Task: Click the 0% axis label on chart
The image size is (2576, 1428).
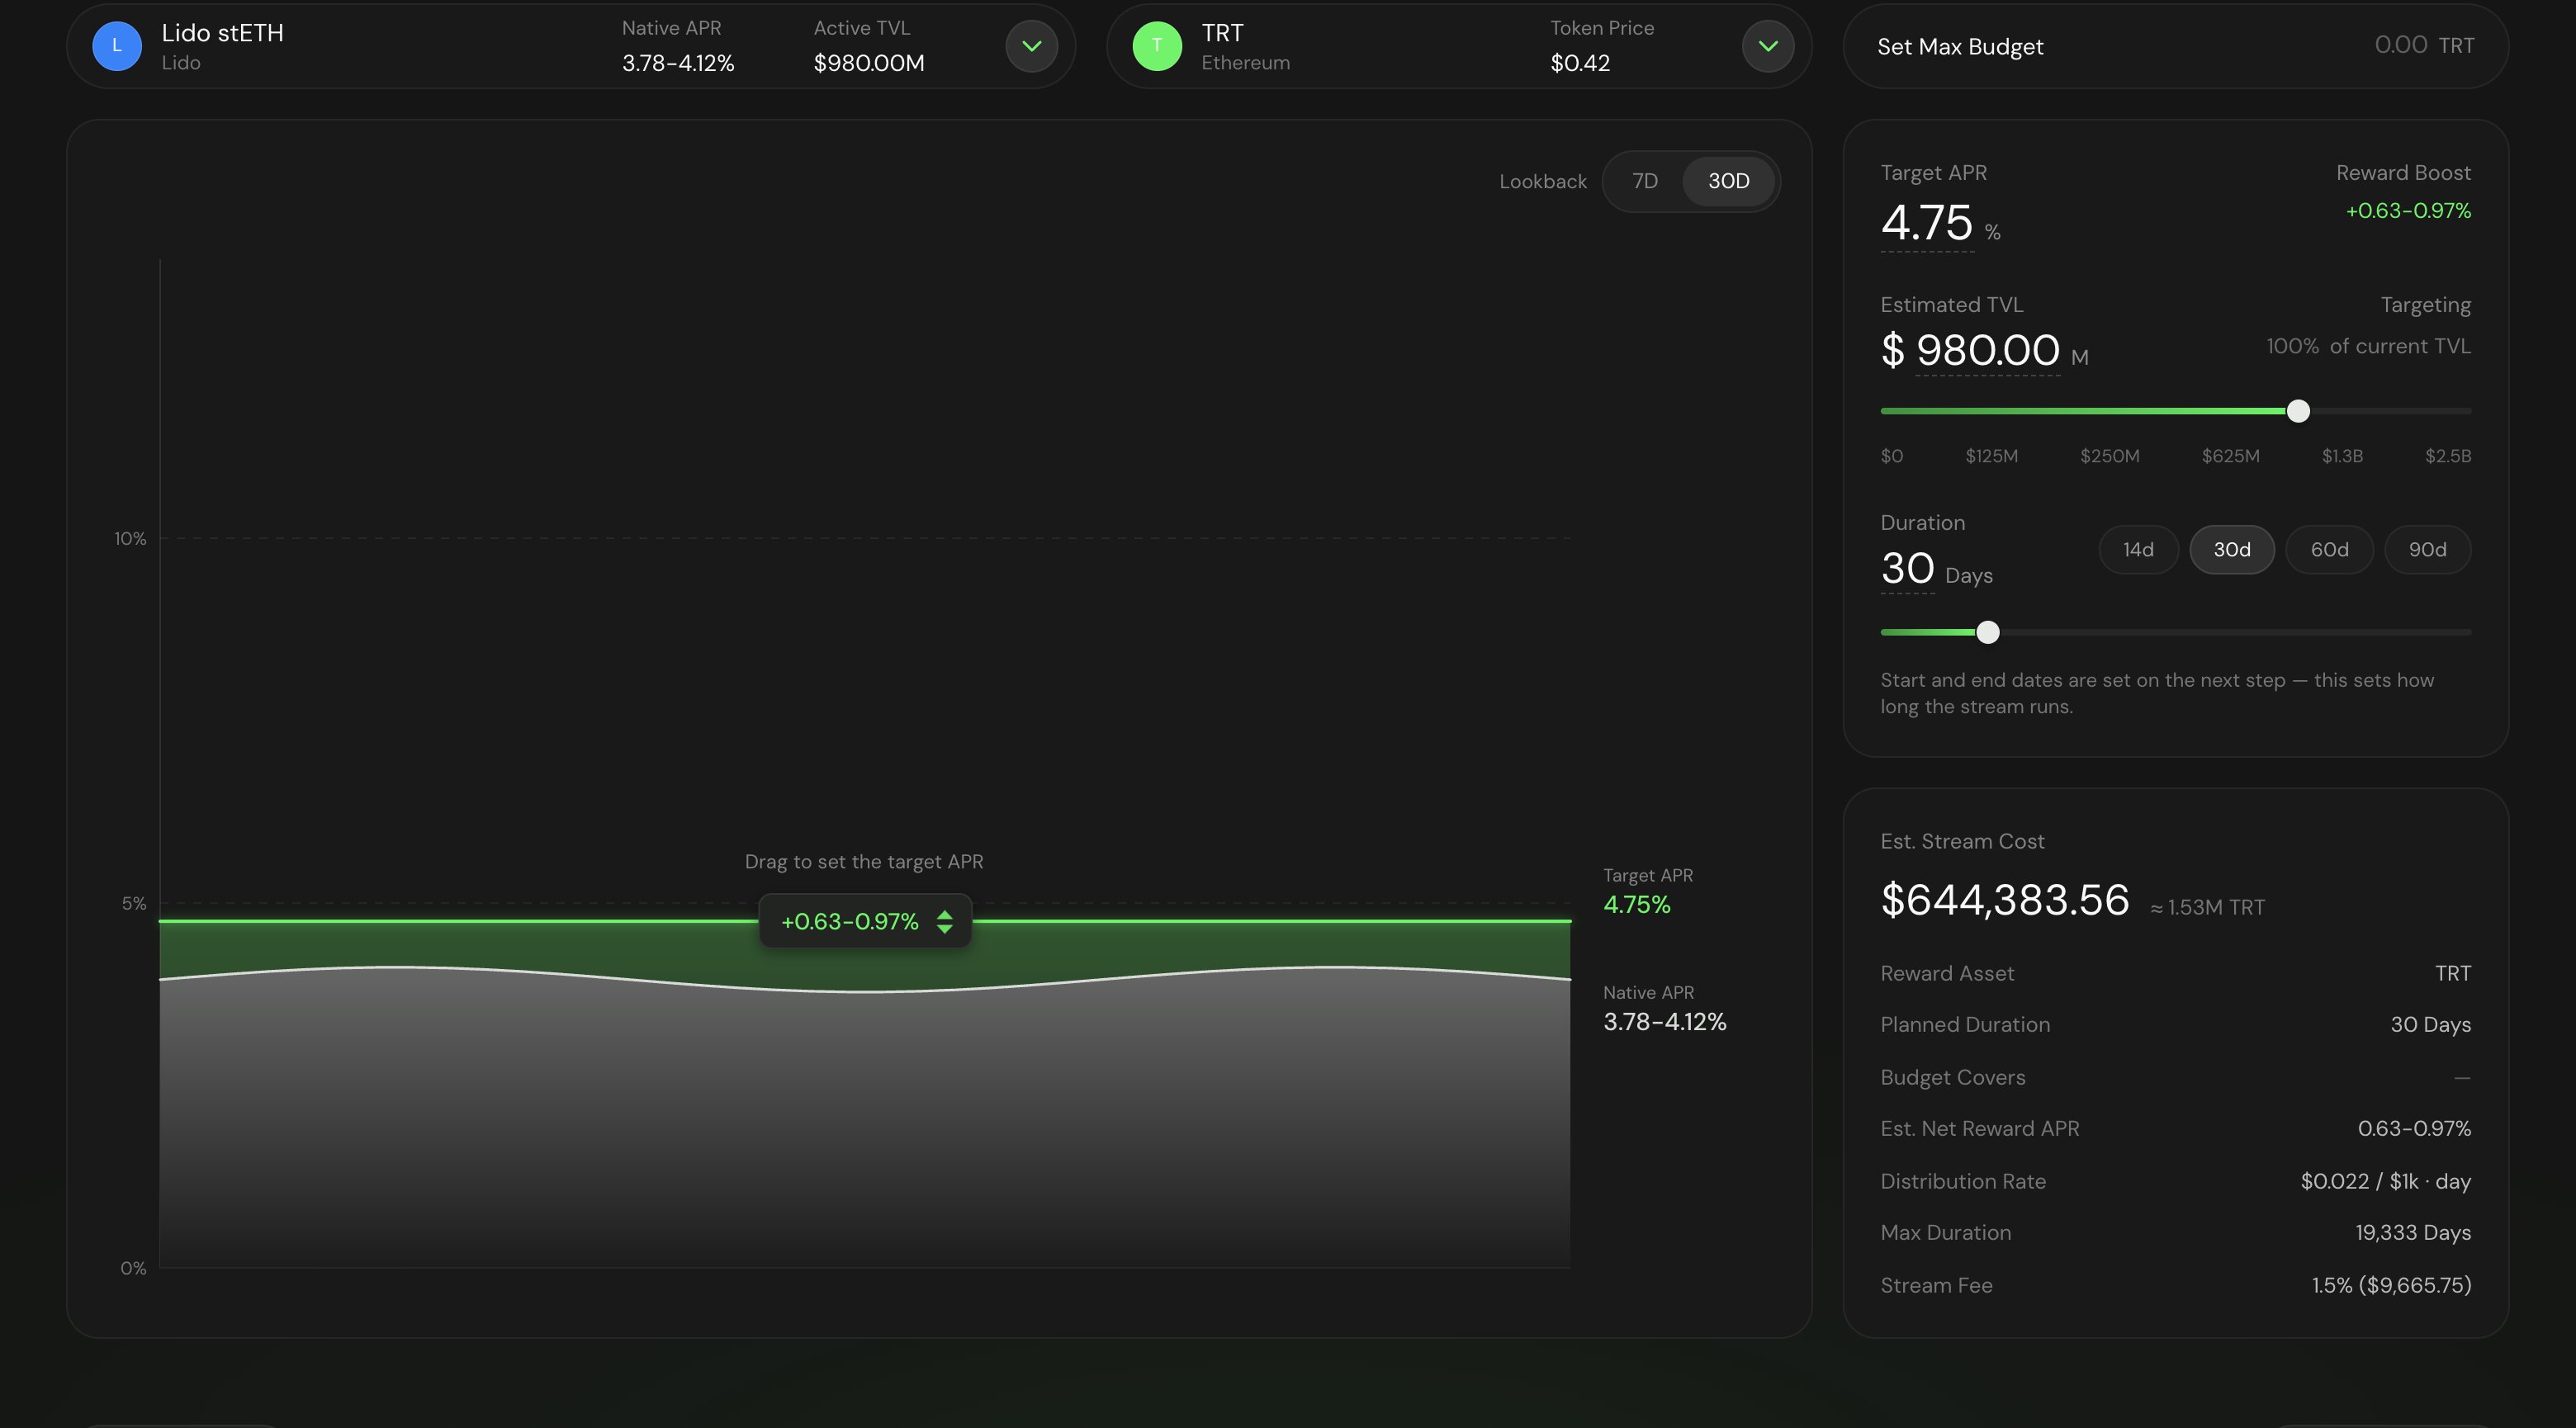Action: (x=133, y=1269)
